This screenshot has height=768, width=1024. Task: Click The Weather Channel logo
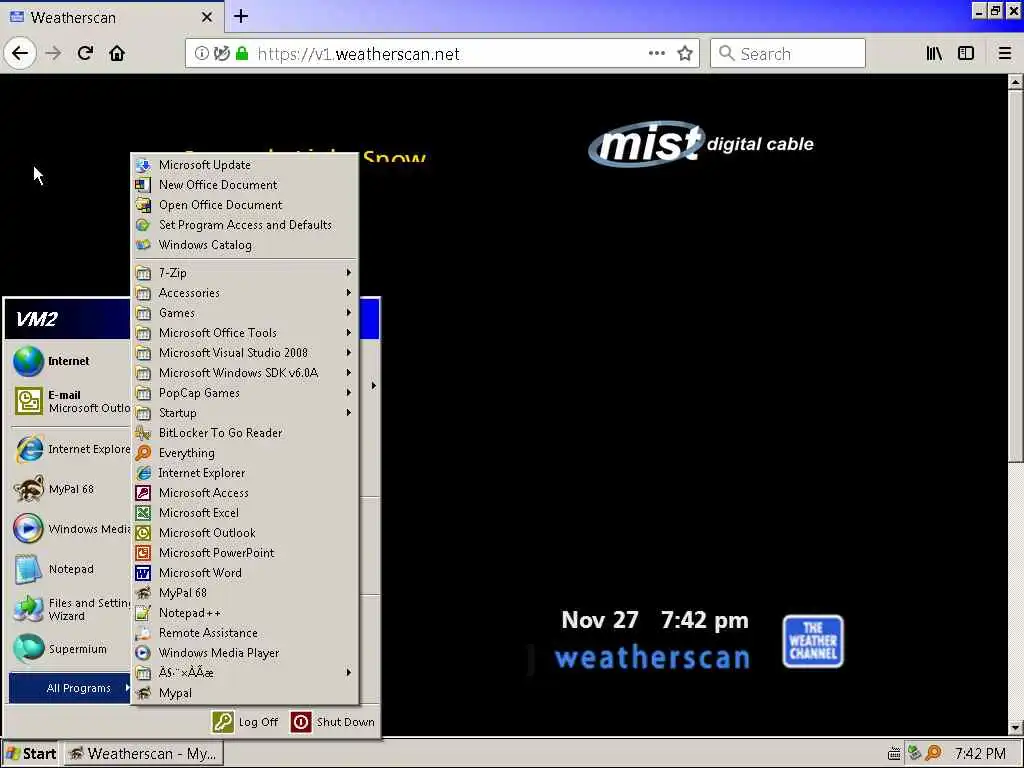pos(813,641)
